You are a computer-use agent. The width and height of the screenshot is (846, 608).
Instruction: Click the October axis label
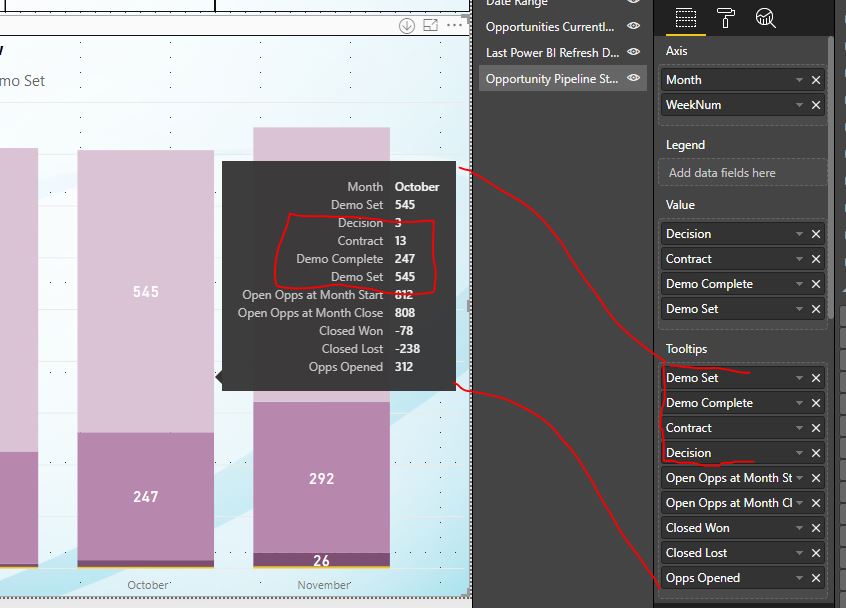[x=148, y=585]
